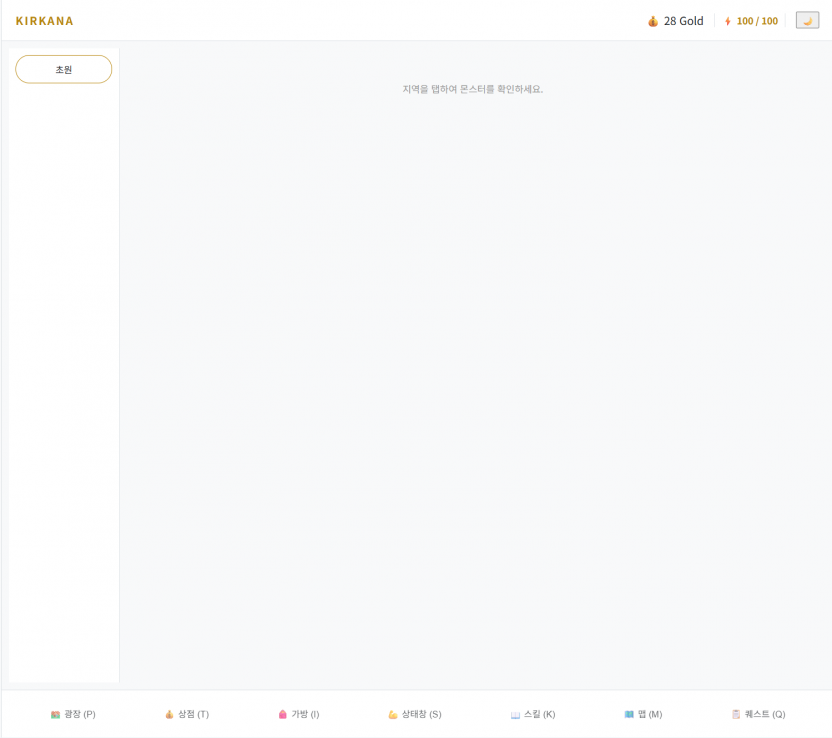Click the money bag gold icon

pos(653,21)
